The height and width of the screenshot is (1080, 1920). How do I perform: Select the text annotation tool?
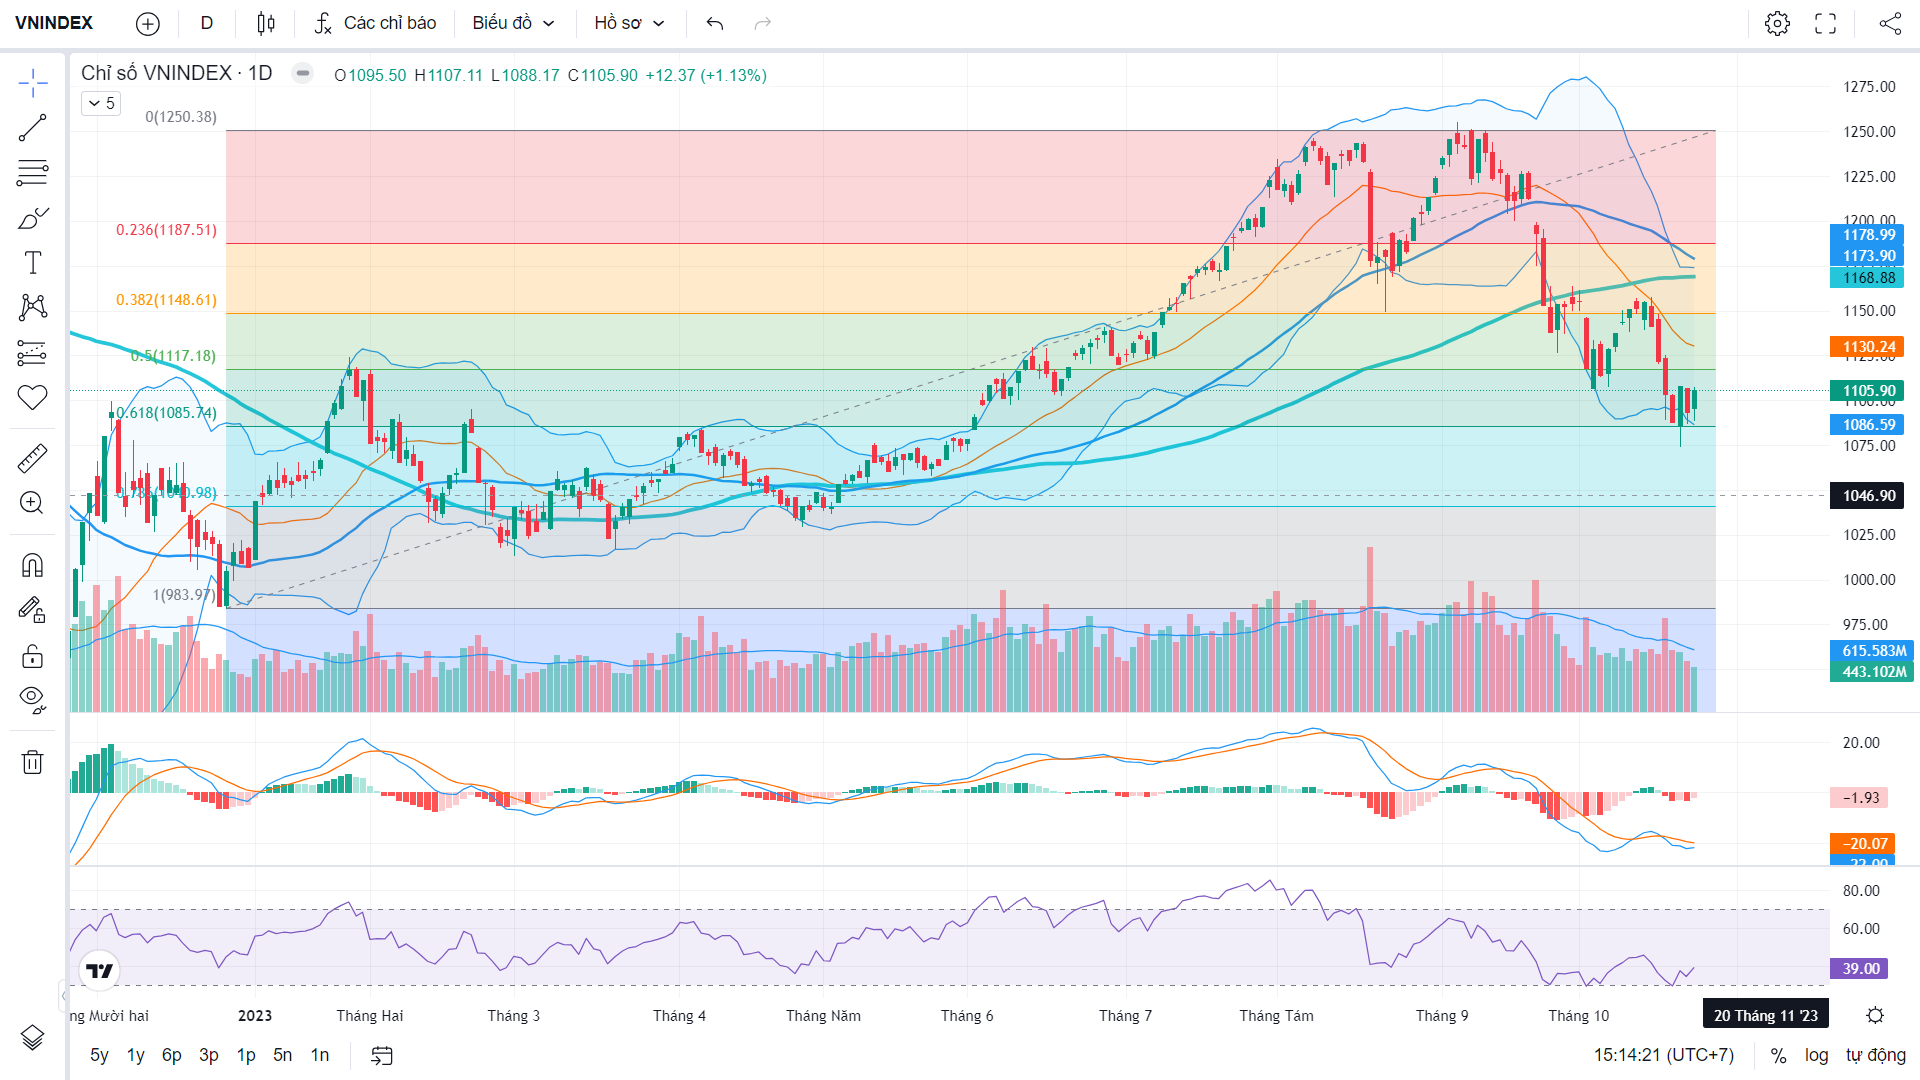pyautogui.click(x=33, y=263)
